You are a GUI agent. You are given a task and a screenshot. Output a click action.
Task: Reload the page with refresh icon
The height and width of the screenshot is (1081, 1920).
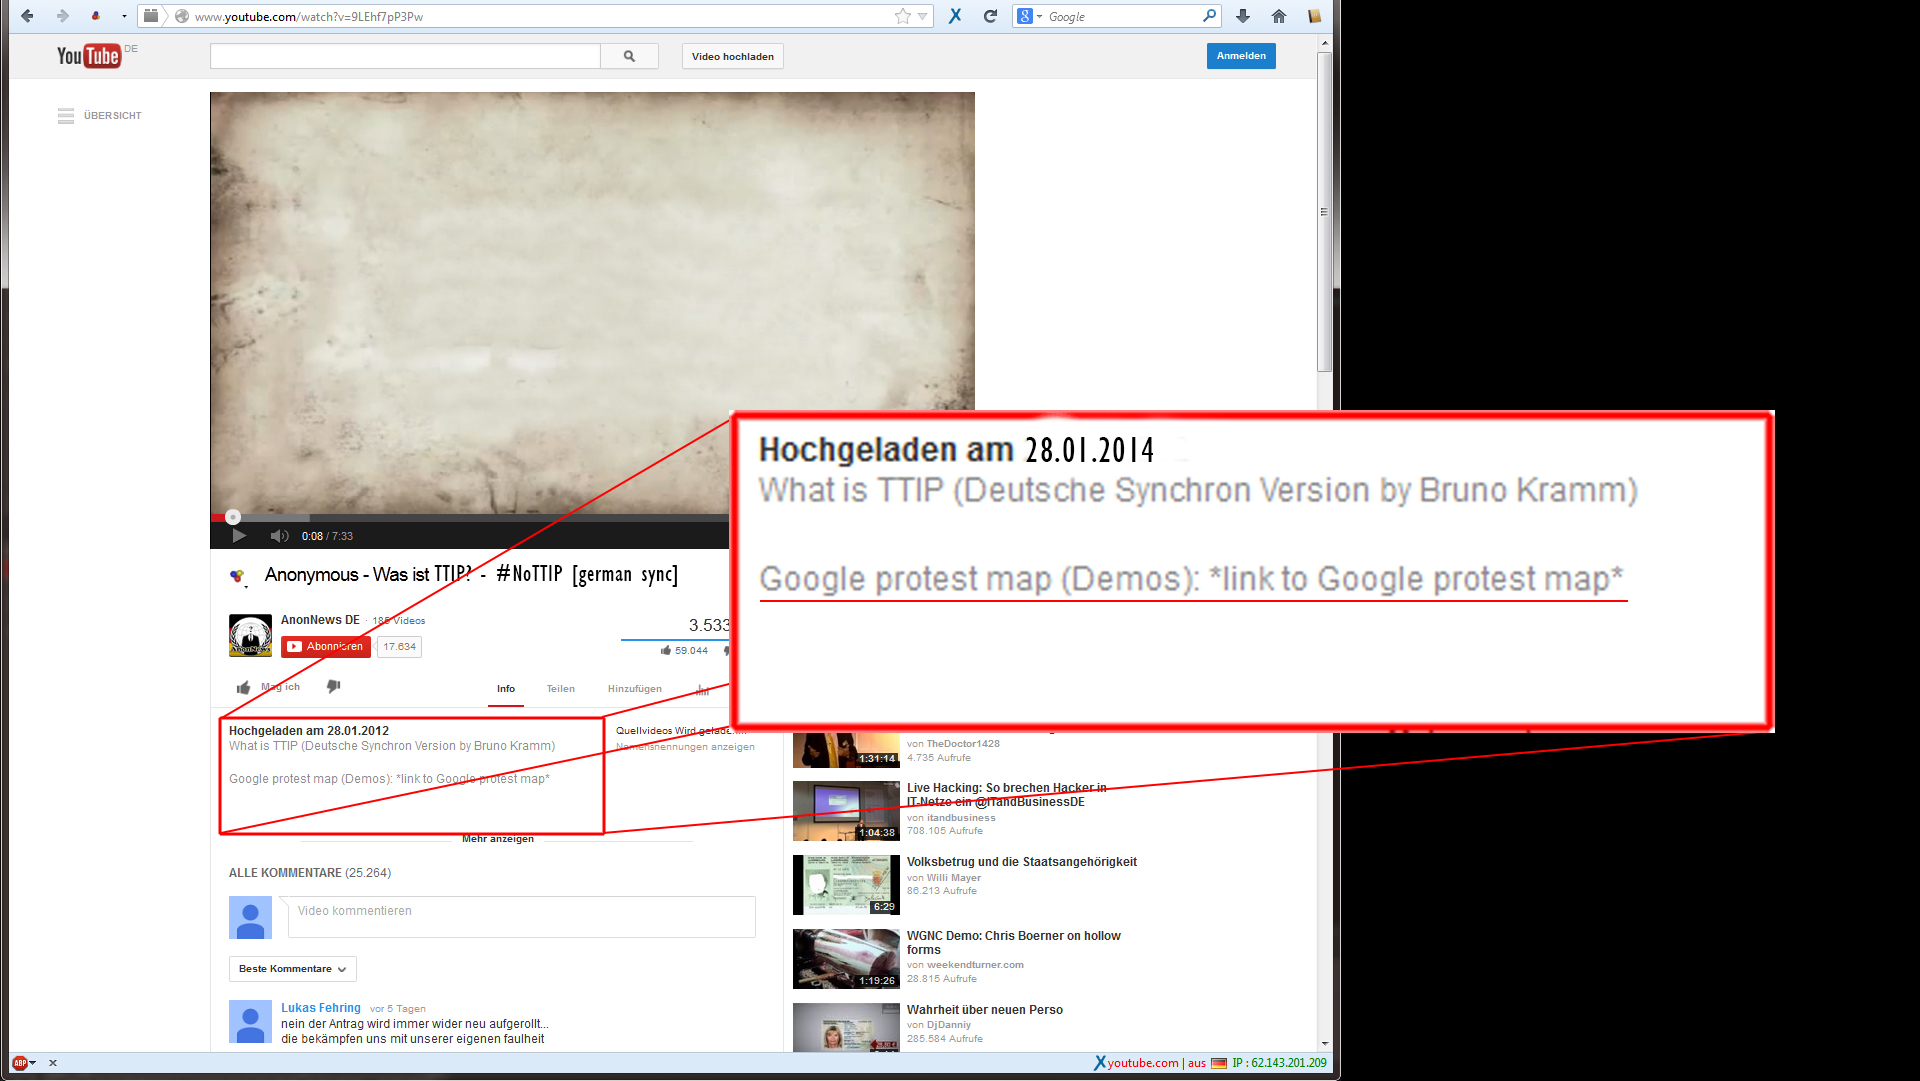click(x=990, y=16)
